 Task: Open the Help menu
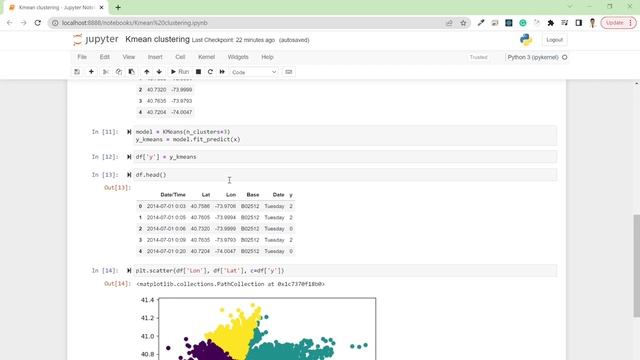267,57
